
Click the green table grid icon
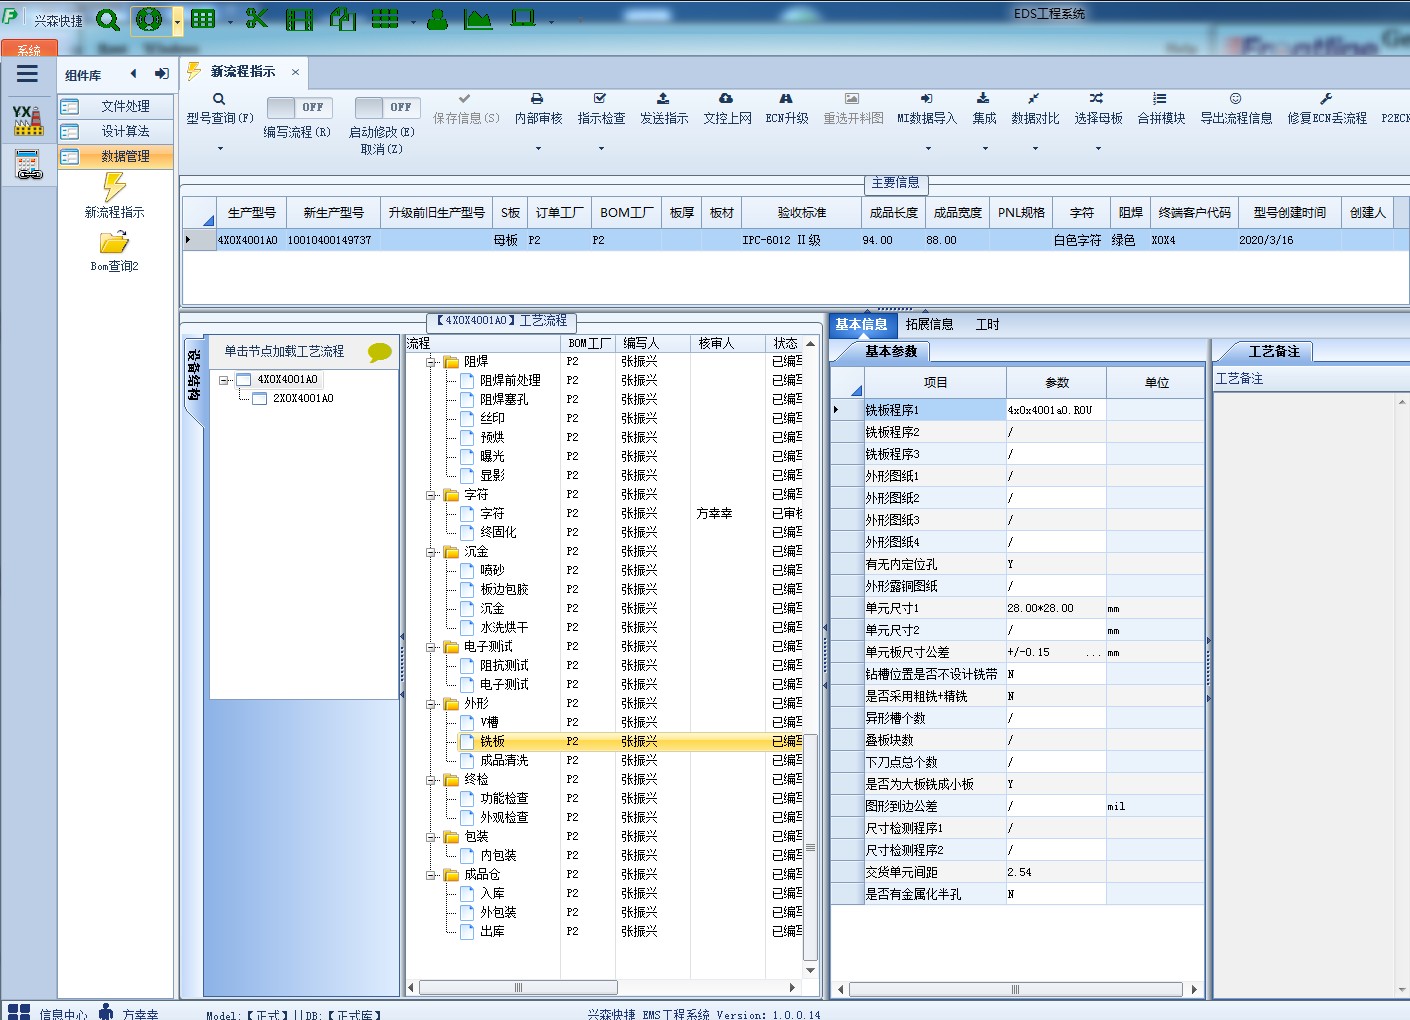[x=203, y=19]
